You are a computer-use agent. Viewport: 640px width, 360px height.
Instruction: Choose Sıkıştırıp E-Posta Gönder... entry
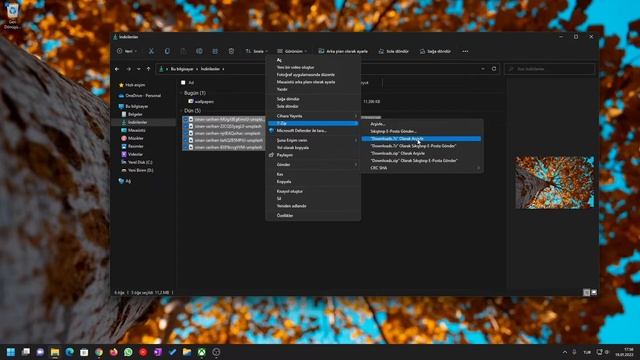(422, 131)
